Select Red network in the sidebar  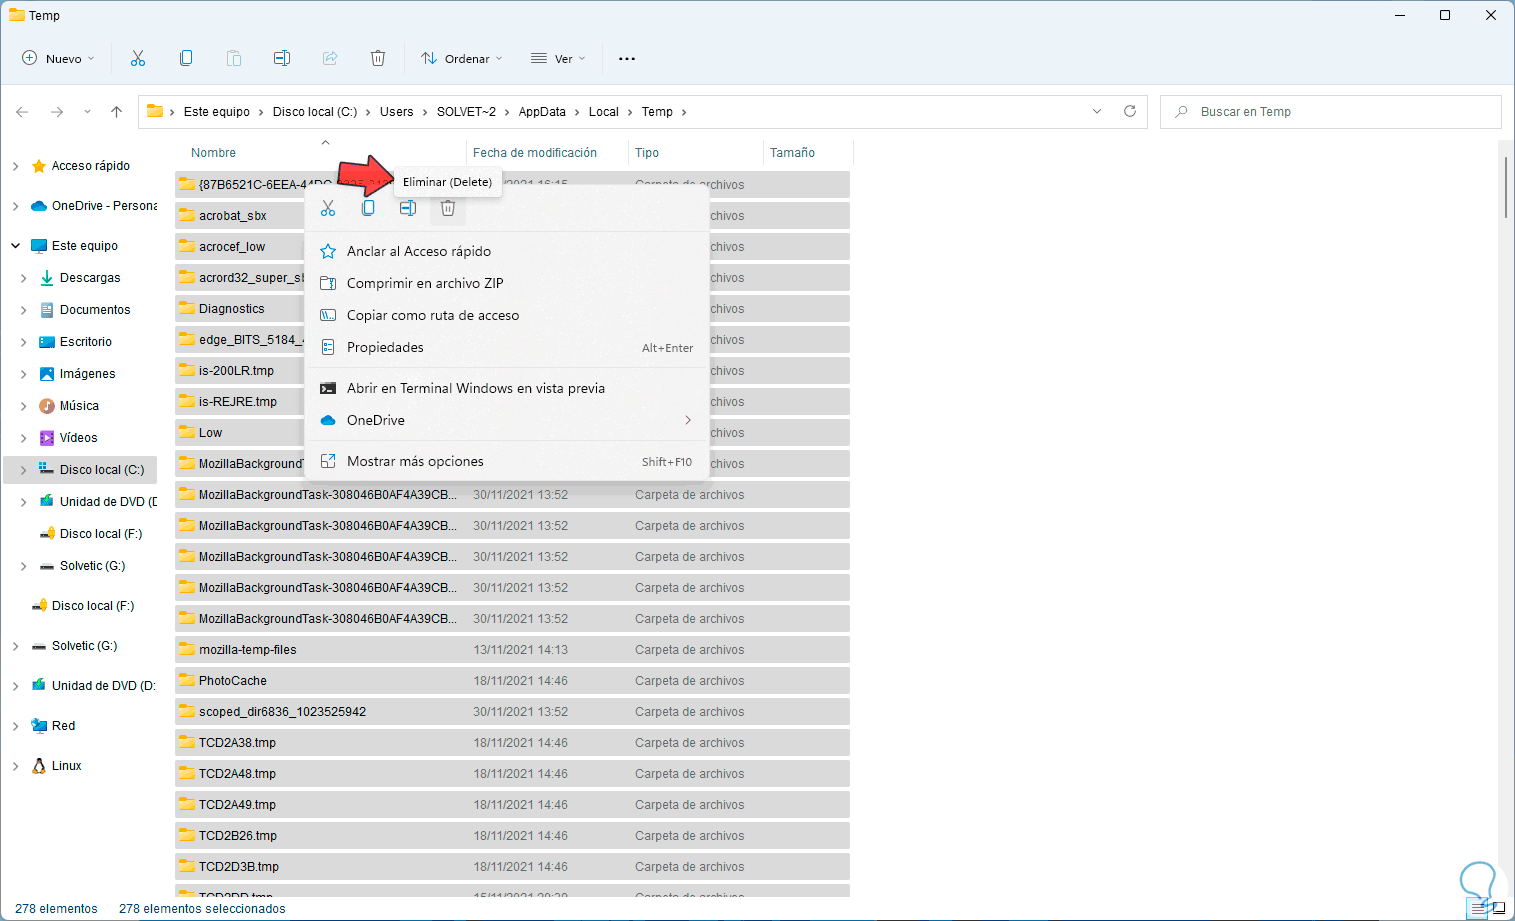(x=63, y=726)
